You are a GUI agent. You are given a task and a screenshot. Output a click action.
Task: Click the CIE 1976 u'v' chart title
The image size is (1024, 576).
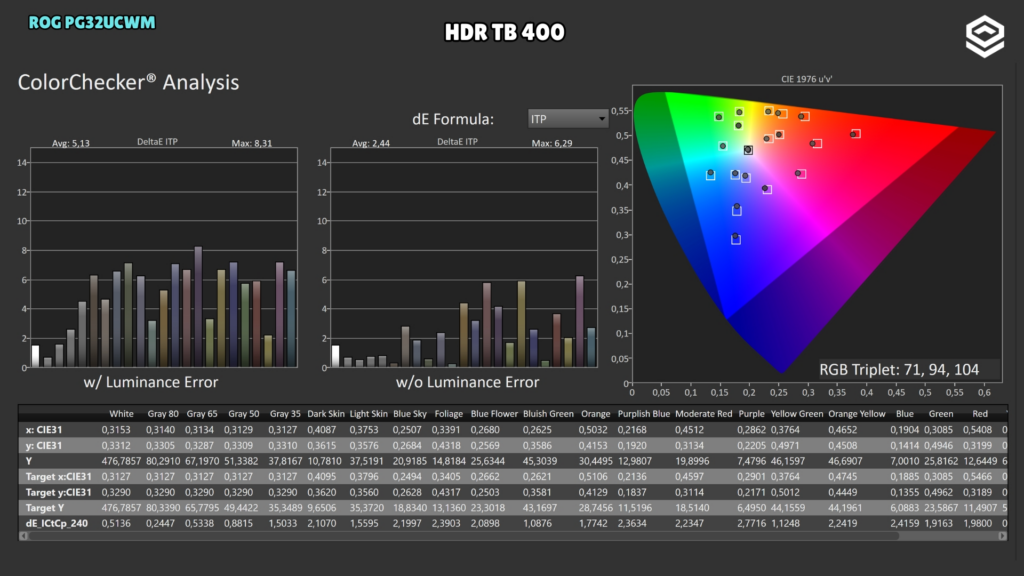[807, 79]
